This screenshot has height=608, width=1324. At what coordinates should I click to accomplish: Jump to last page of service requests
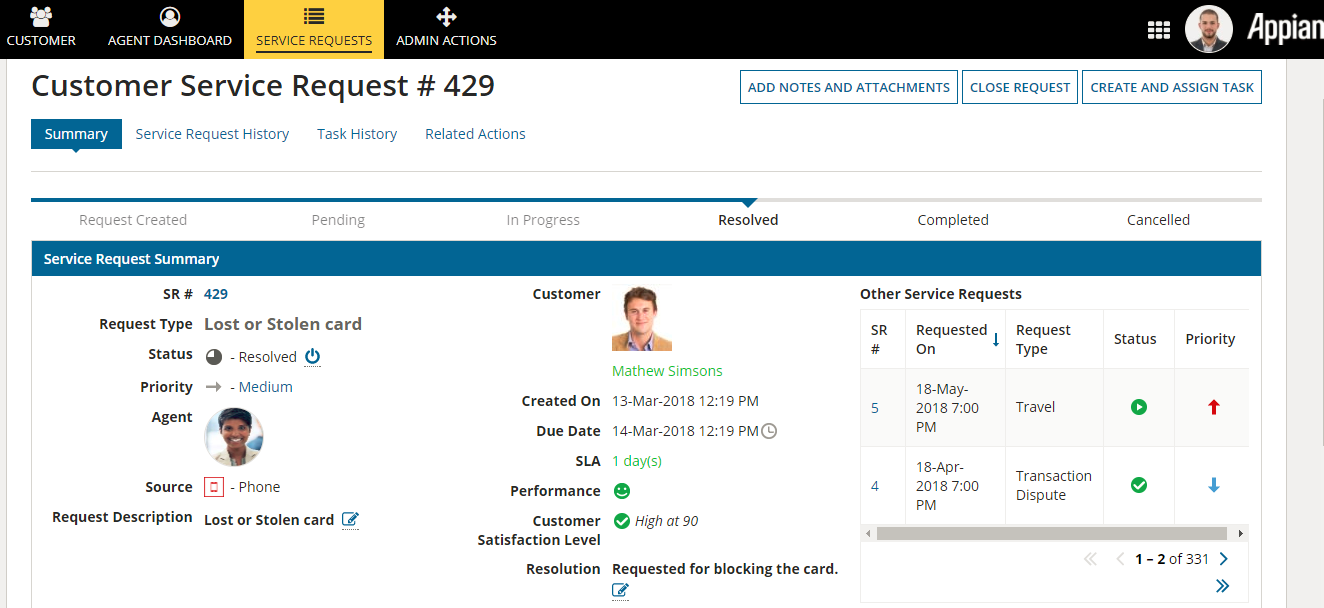pyautogui.click(x=1222, y=586)
